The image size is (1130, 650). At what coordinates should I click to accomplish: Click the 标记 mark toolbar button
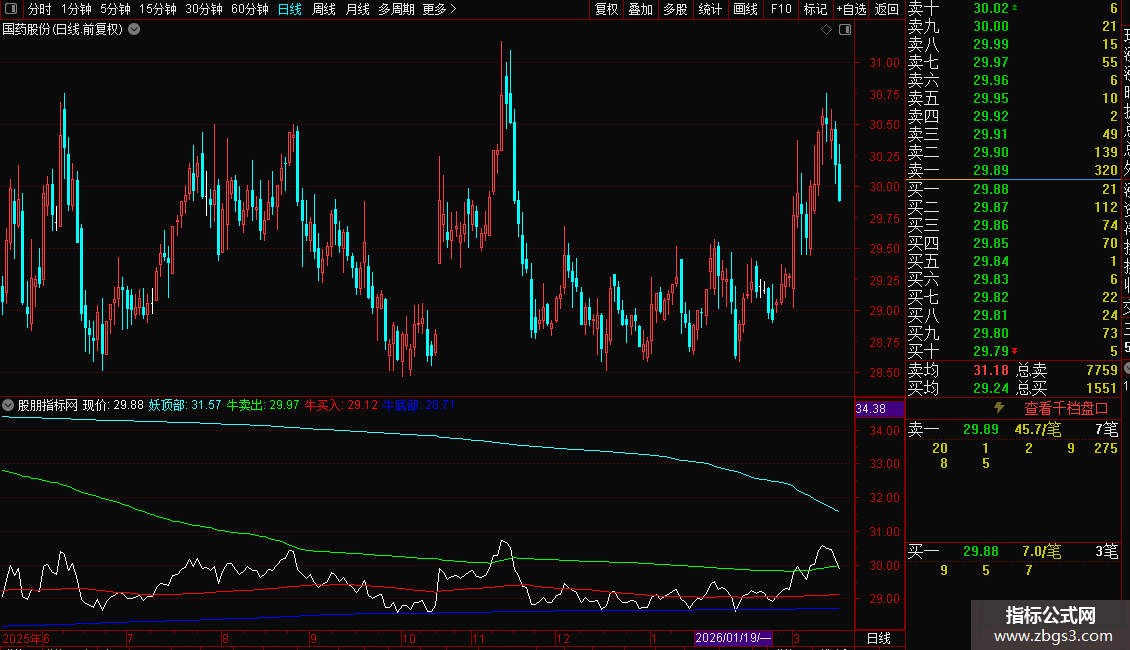(x=815, y=9)
